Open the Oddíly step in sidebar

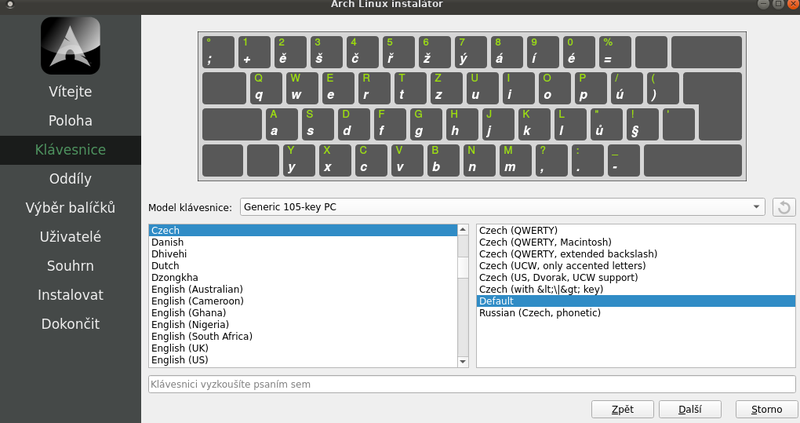[70, 179]
